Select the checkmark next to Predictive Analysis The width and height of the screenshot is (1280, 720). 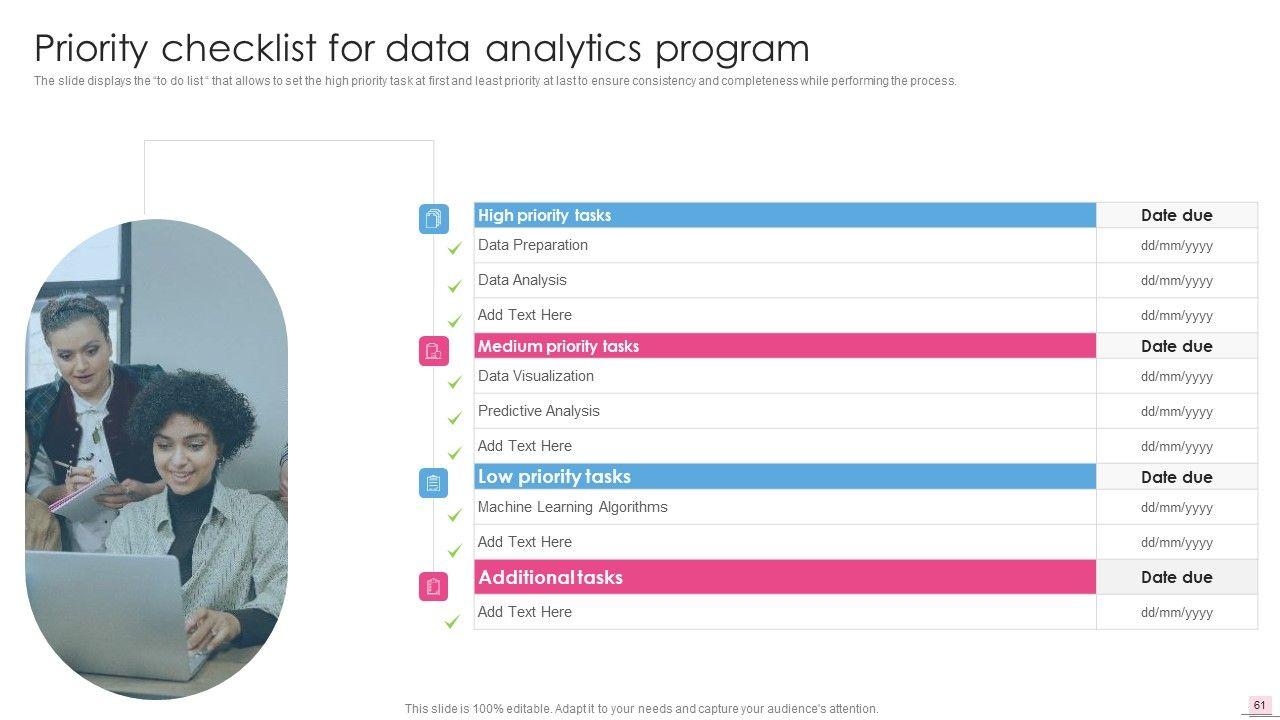pyautogui.click(x=455, y=418)
